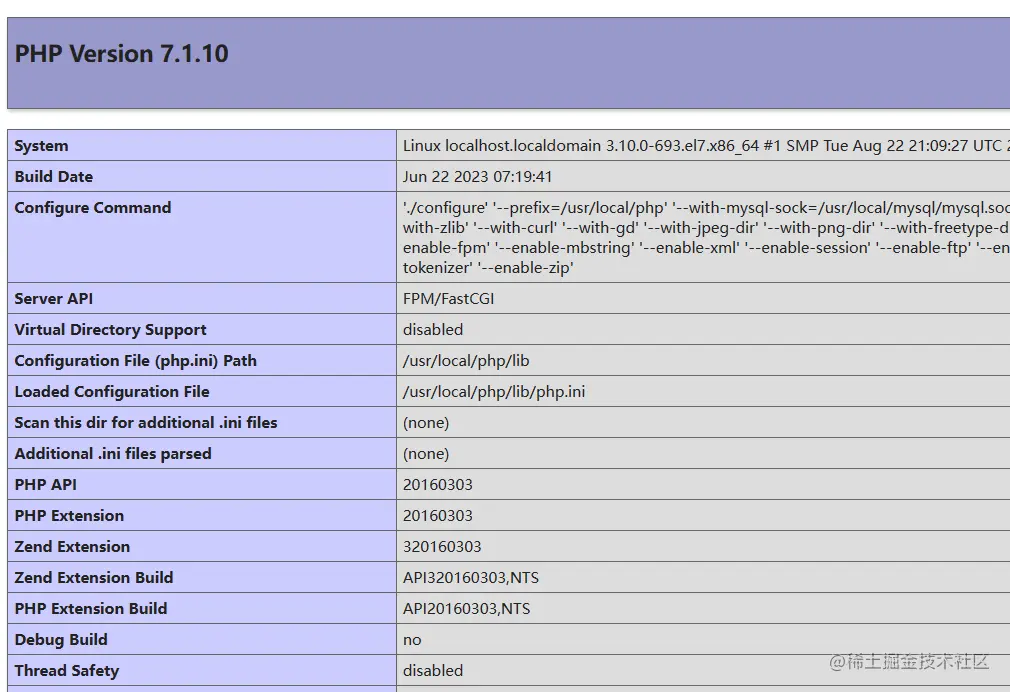Click Configuration File (php.ini) Path label
Image resolution: width=1010 pixels, height=692 pixels.
[135, 361]
